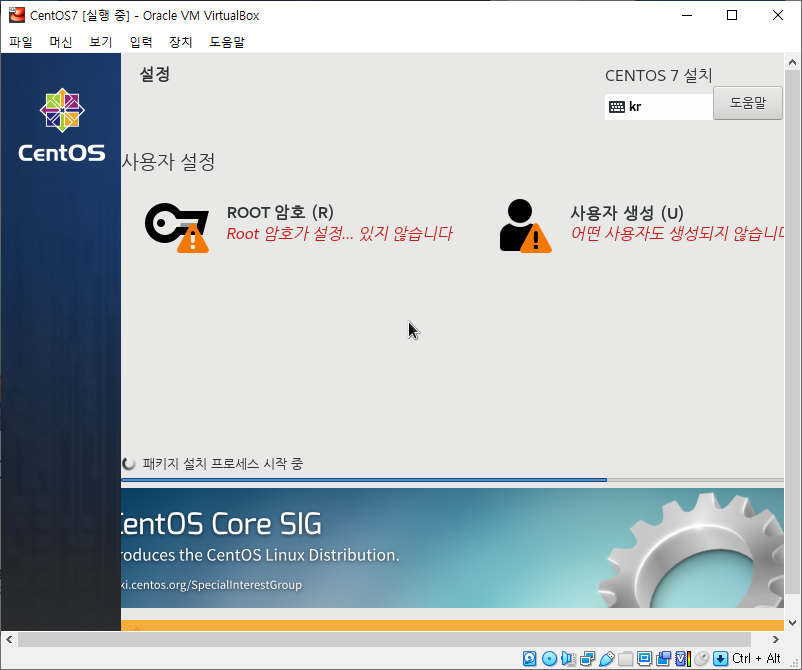Click 'Root 암호가 설정... 있지 않습니다' warning text
Screen dimensions: 802x670
click(x=339, y=234)
